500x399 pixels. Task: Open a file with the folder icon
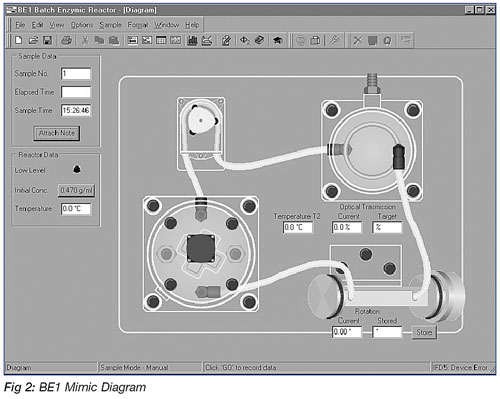tap(33, 40)
